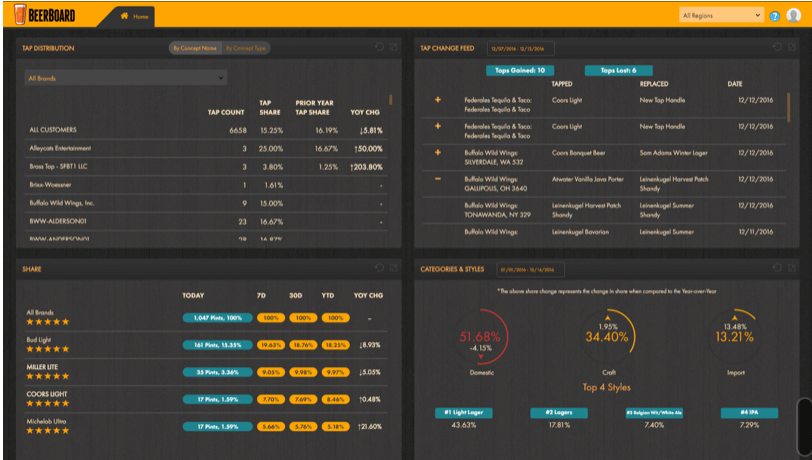The height and width of the screenshot is (460, 812).
Task: Expand the Categories & Styles panel
Action: (792, 268)
